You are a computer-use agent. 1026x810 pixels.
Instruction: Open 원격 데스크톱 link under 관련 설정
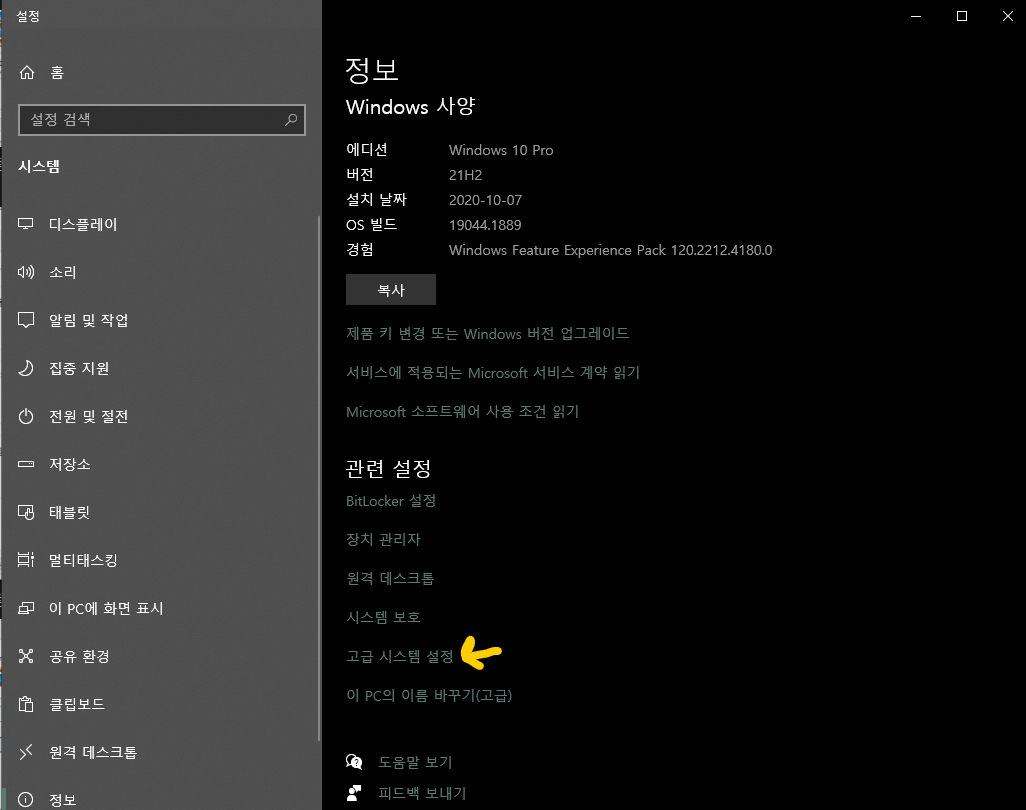click(x=390, y=578)
